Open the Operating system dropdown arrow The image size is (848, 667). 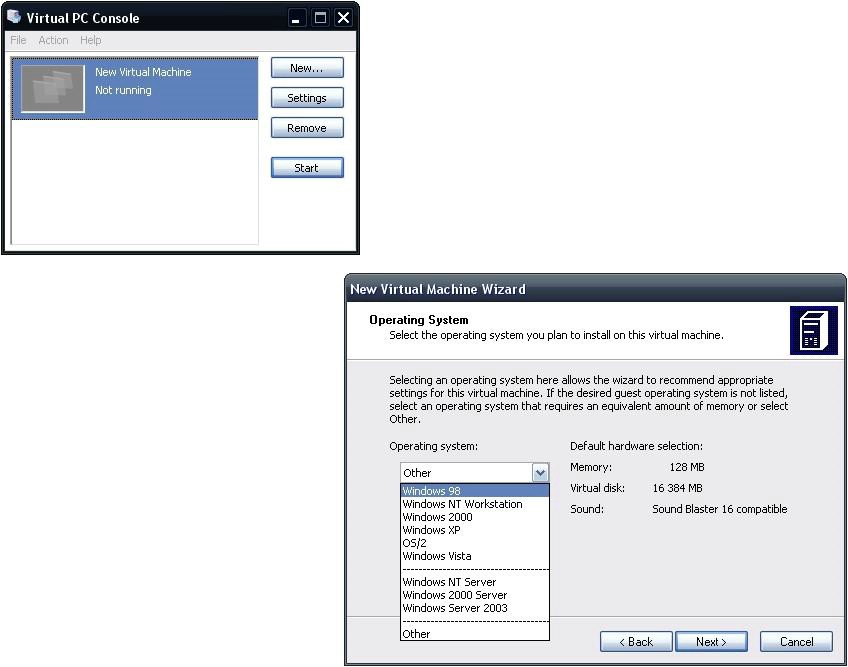[x=540, y=473]
